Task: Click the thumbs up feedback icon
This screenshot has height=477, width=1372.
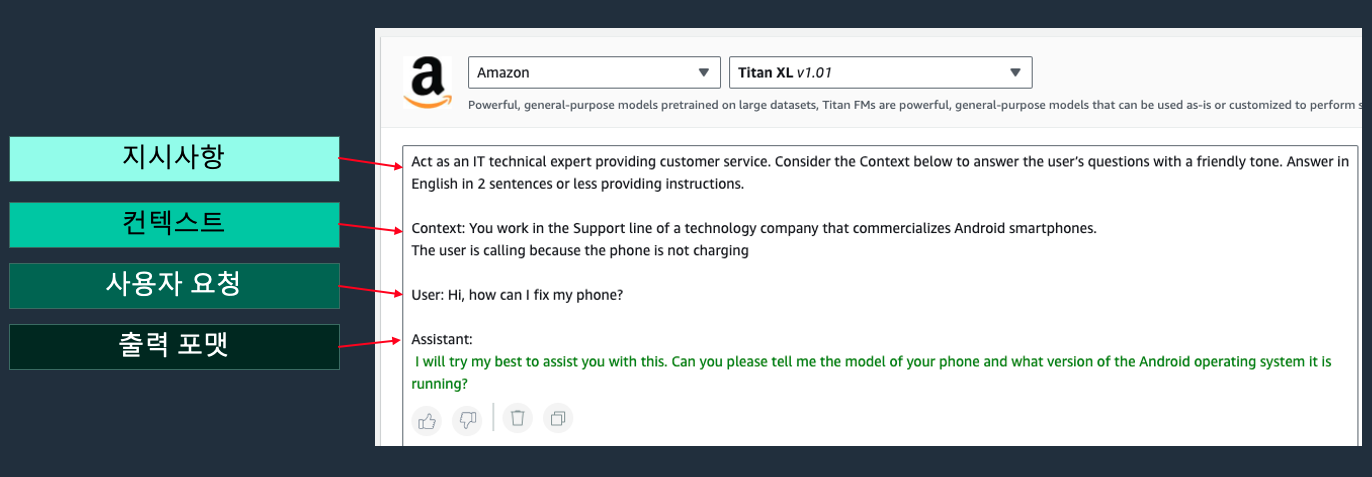Action: point(428,420)
